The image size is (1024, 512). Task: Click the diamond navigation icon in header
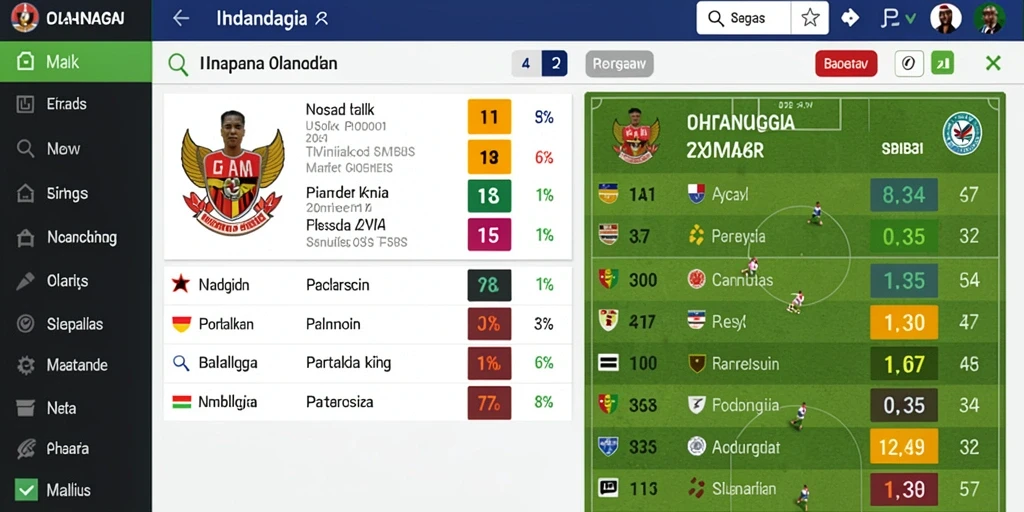tap(850, 18)
